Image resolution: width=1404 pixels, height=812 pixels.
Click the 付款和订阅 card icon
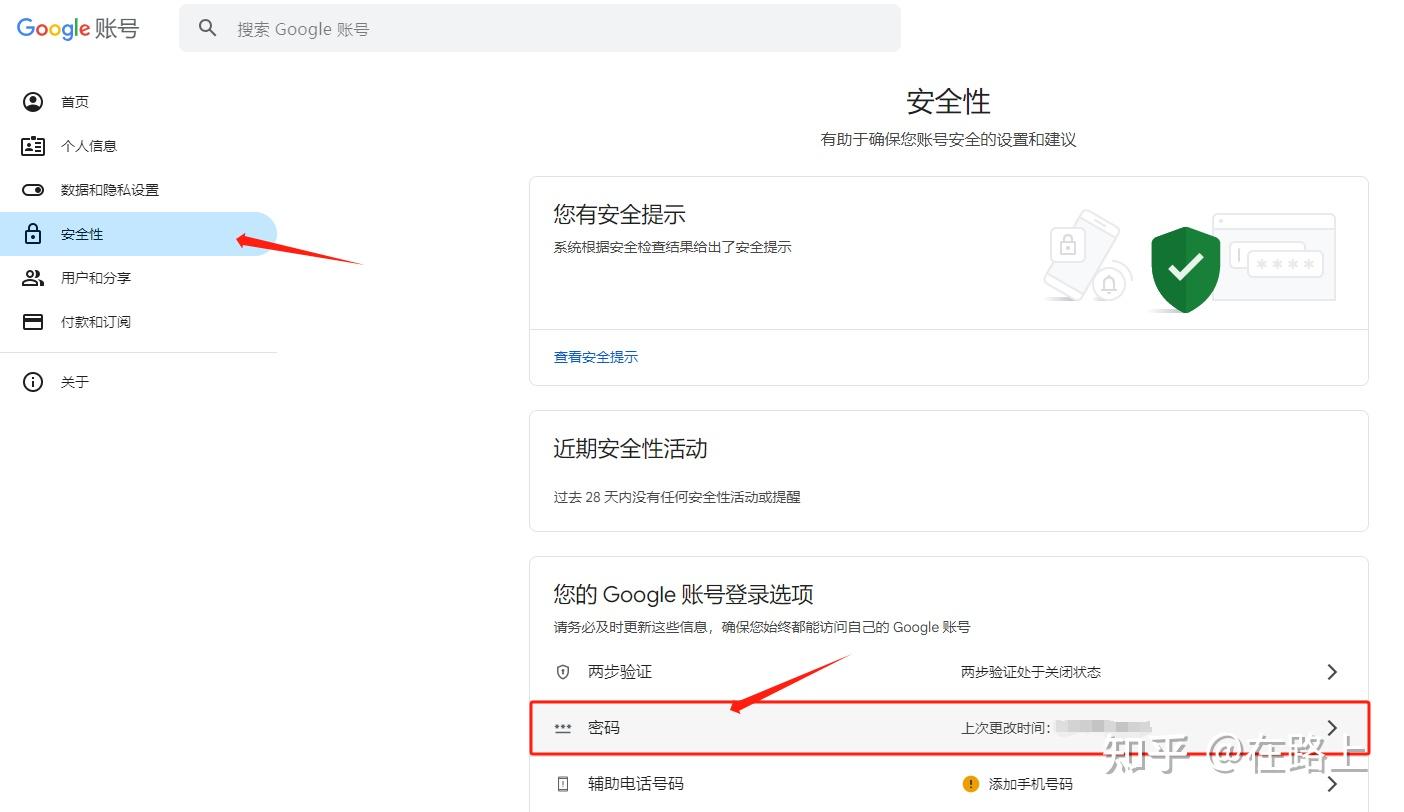pyautogui.click(x=33, y=322)
